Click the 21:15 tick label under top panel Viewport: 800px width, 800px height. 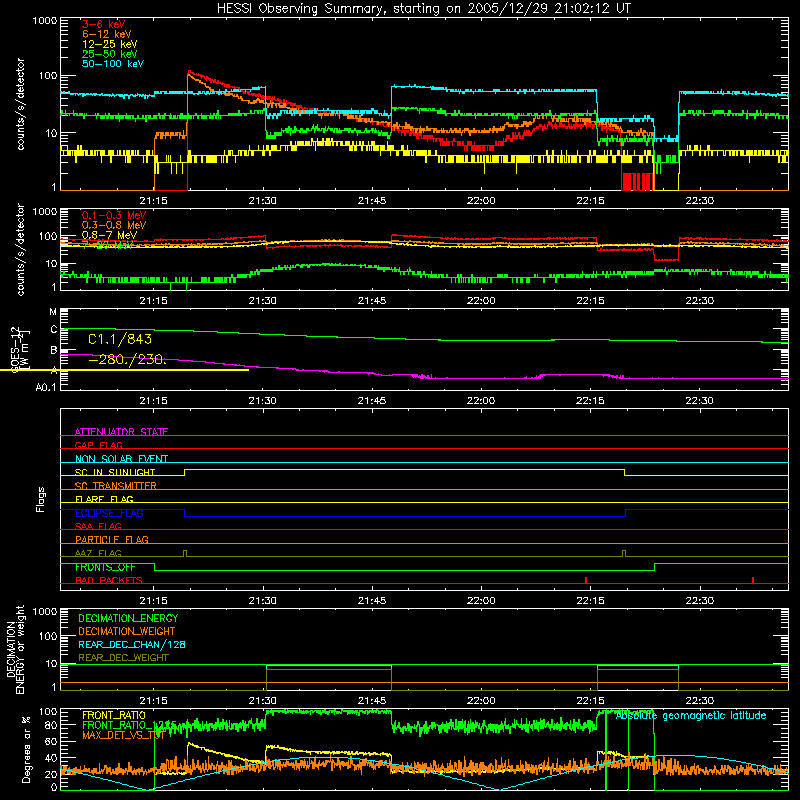[x=154, y=201]
